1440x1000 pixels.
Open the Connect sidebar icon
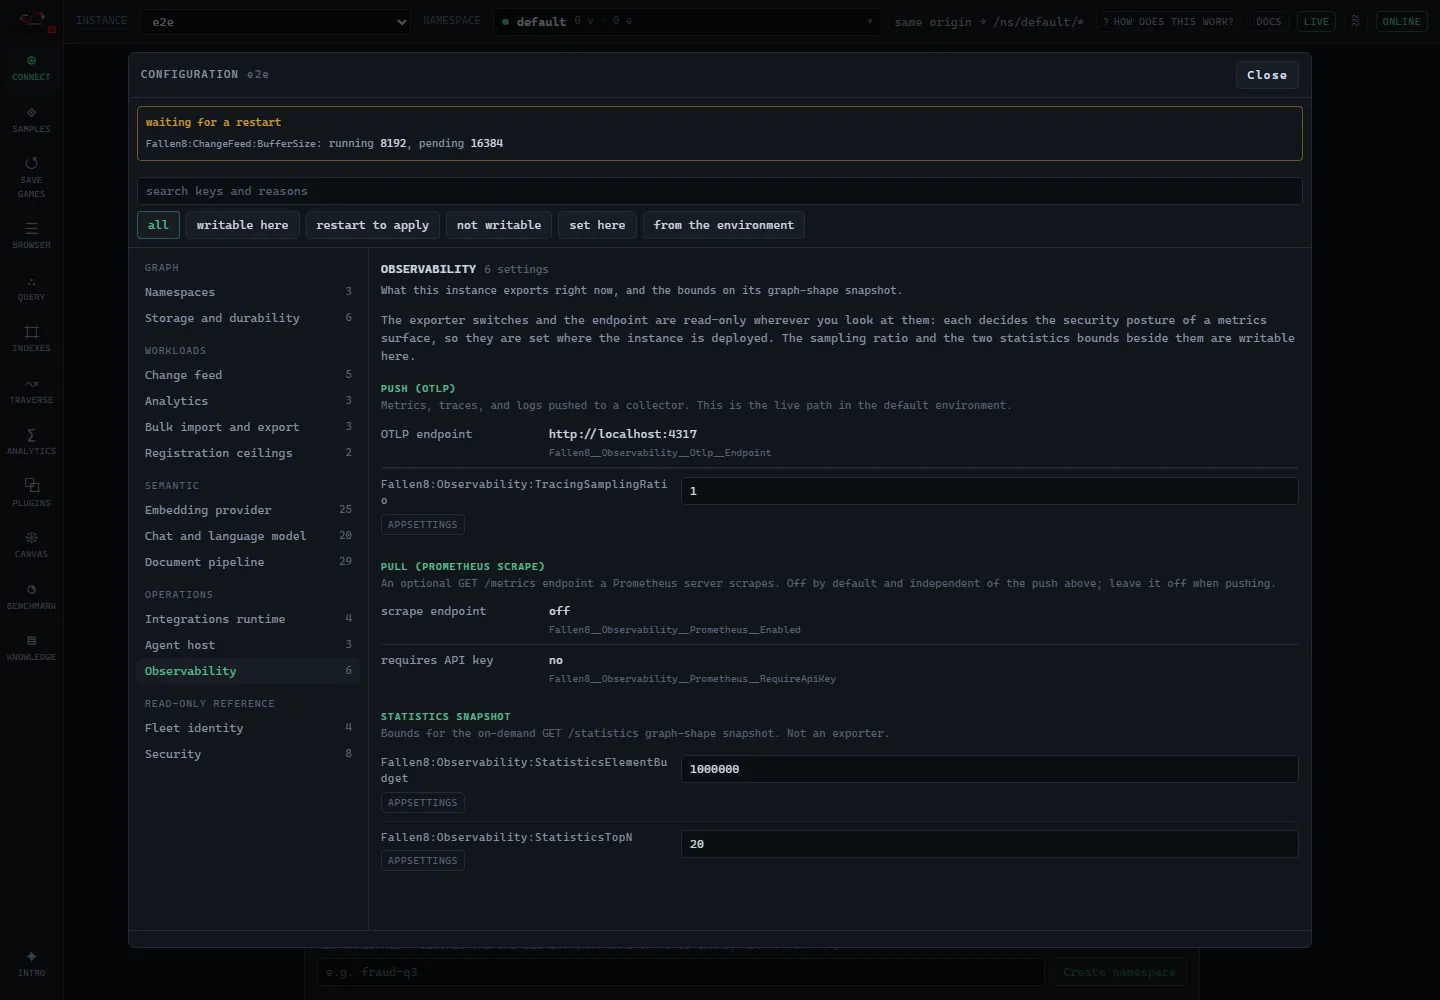click(31, 68)
